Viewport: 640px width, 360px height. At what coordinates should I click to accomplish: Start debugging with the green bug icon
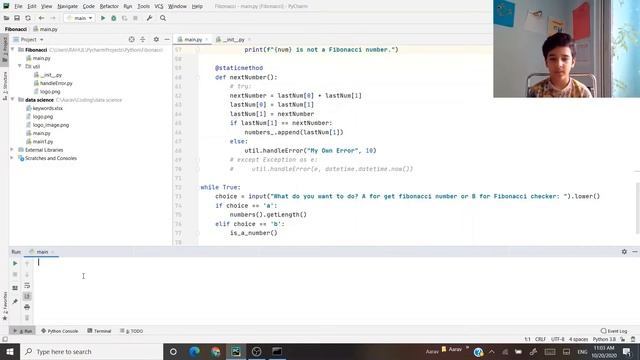pyautogui.click(x=113, y=18)
